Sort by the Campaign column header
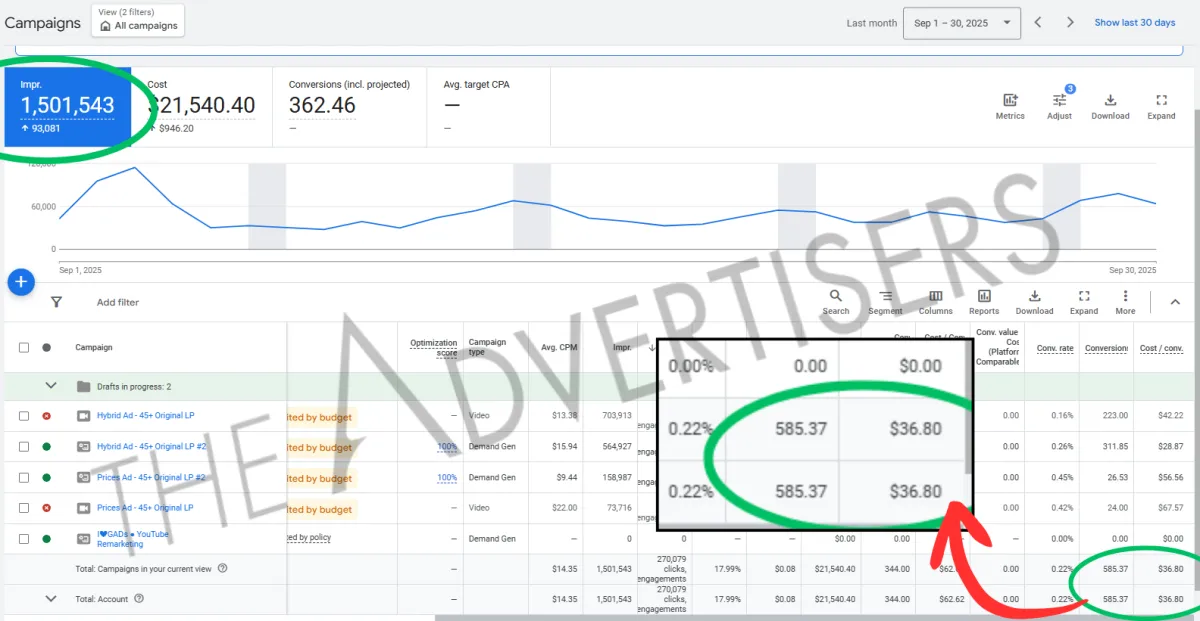The width and height of the screenshot is (1200, 621). coord(94,347)
